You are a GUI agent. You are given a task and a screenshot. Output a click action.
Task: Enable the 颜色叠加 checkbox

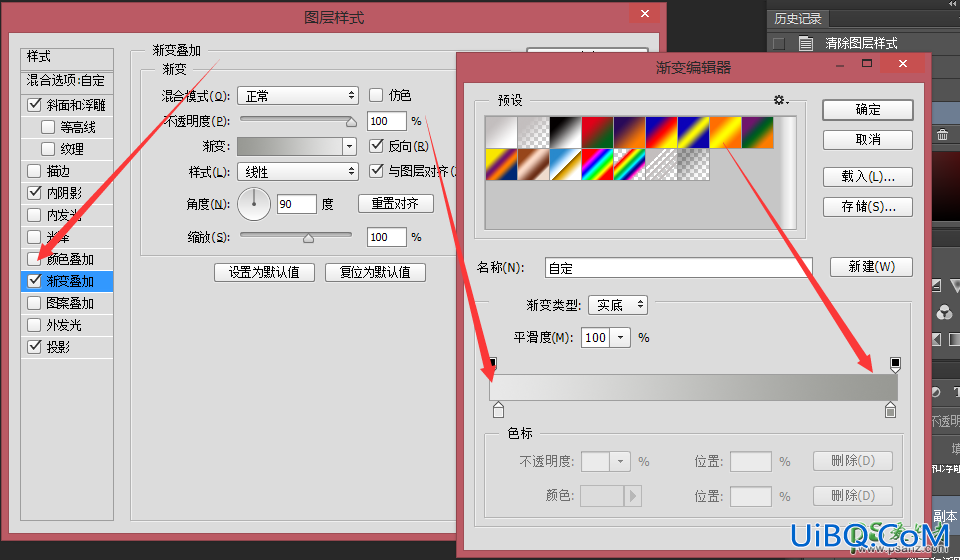tap(34, 259)
